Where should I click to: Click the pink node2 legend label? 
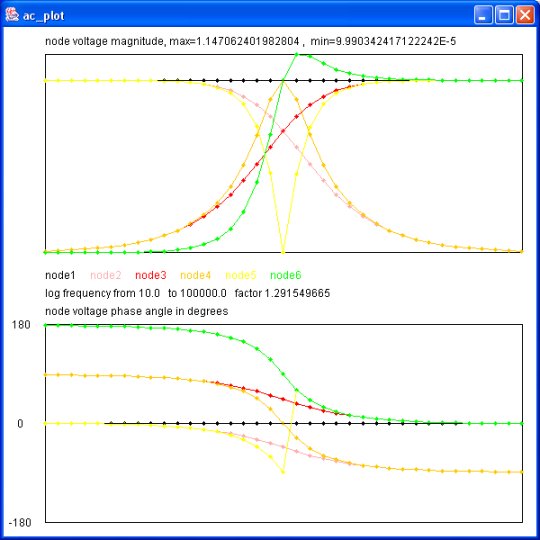(x=105, y=275)
